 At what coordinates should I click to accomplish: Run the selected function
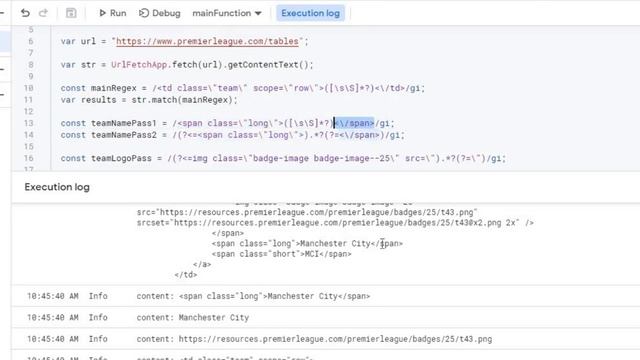click(113, 13)
